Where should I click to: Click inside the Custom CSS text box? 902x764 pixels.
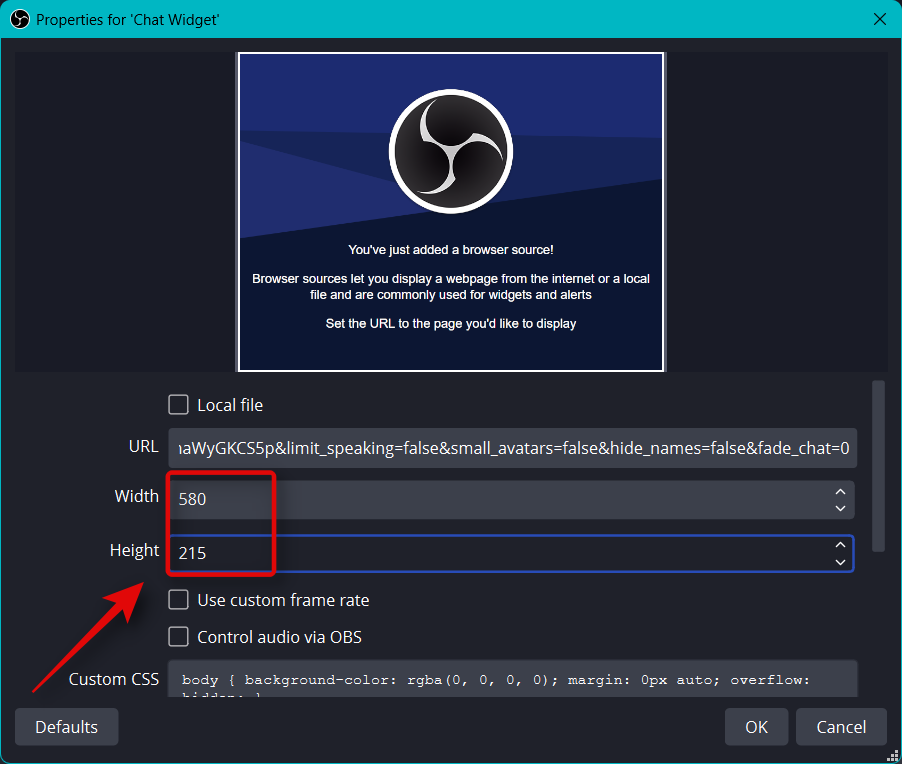click(513, 679)
